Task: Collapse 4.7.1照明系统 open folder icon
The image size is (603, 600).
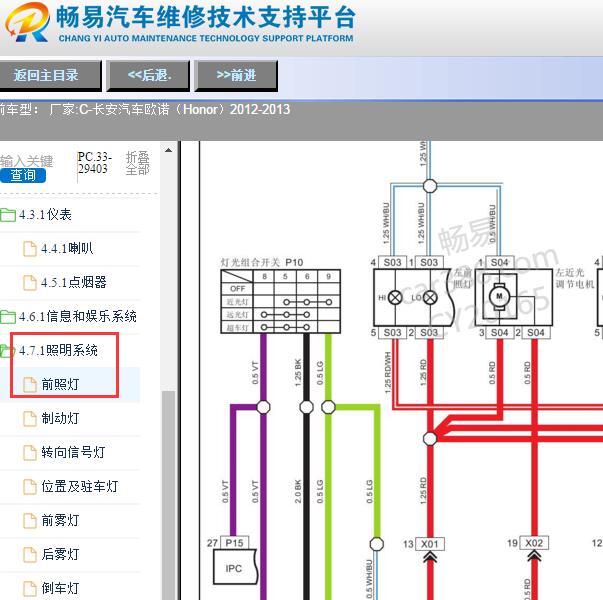Action: pos(7,350)
